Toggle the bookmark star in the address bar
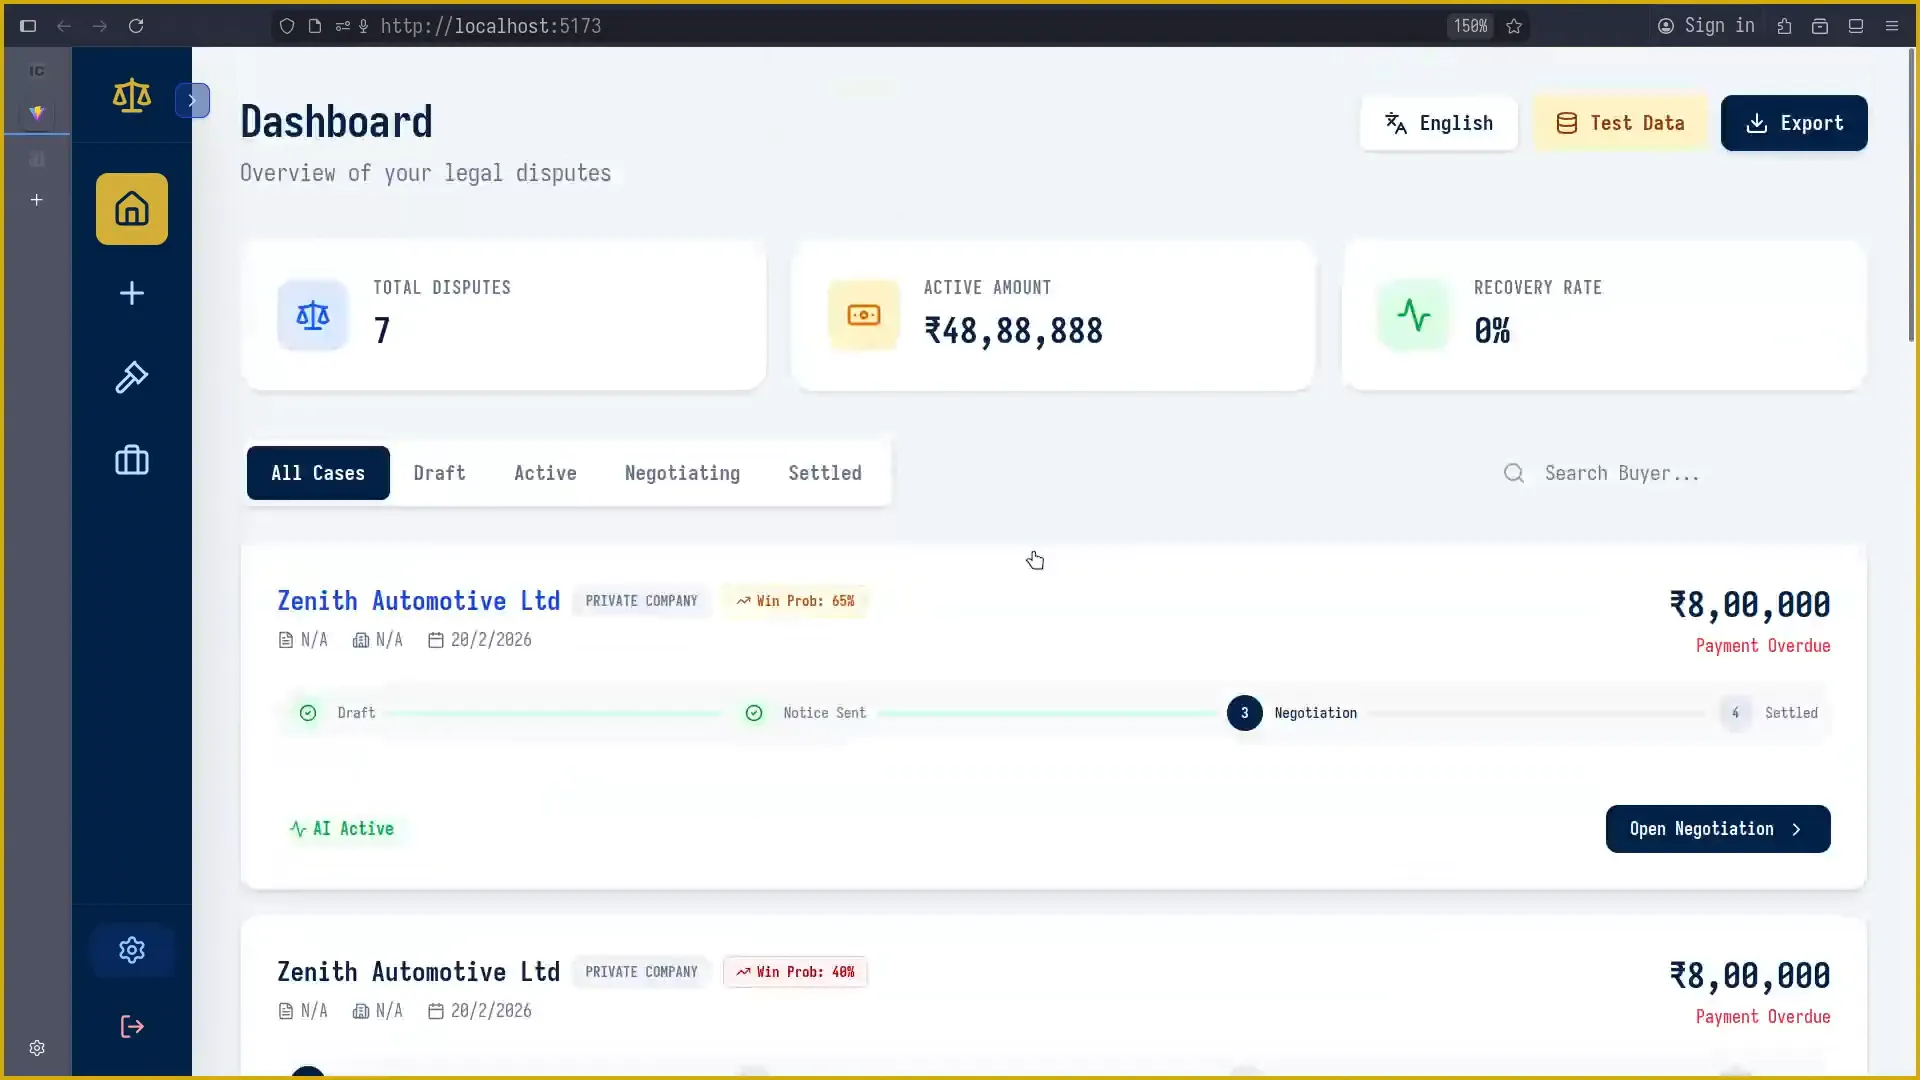 click(1514, 26)
